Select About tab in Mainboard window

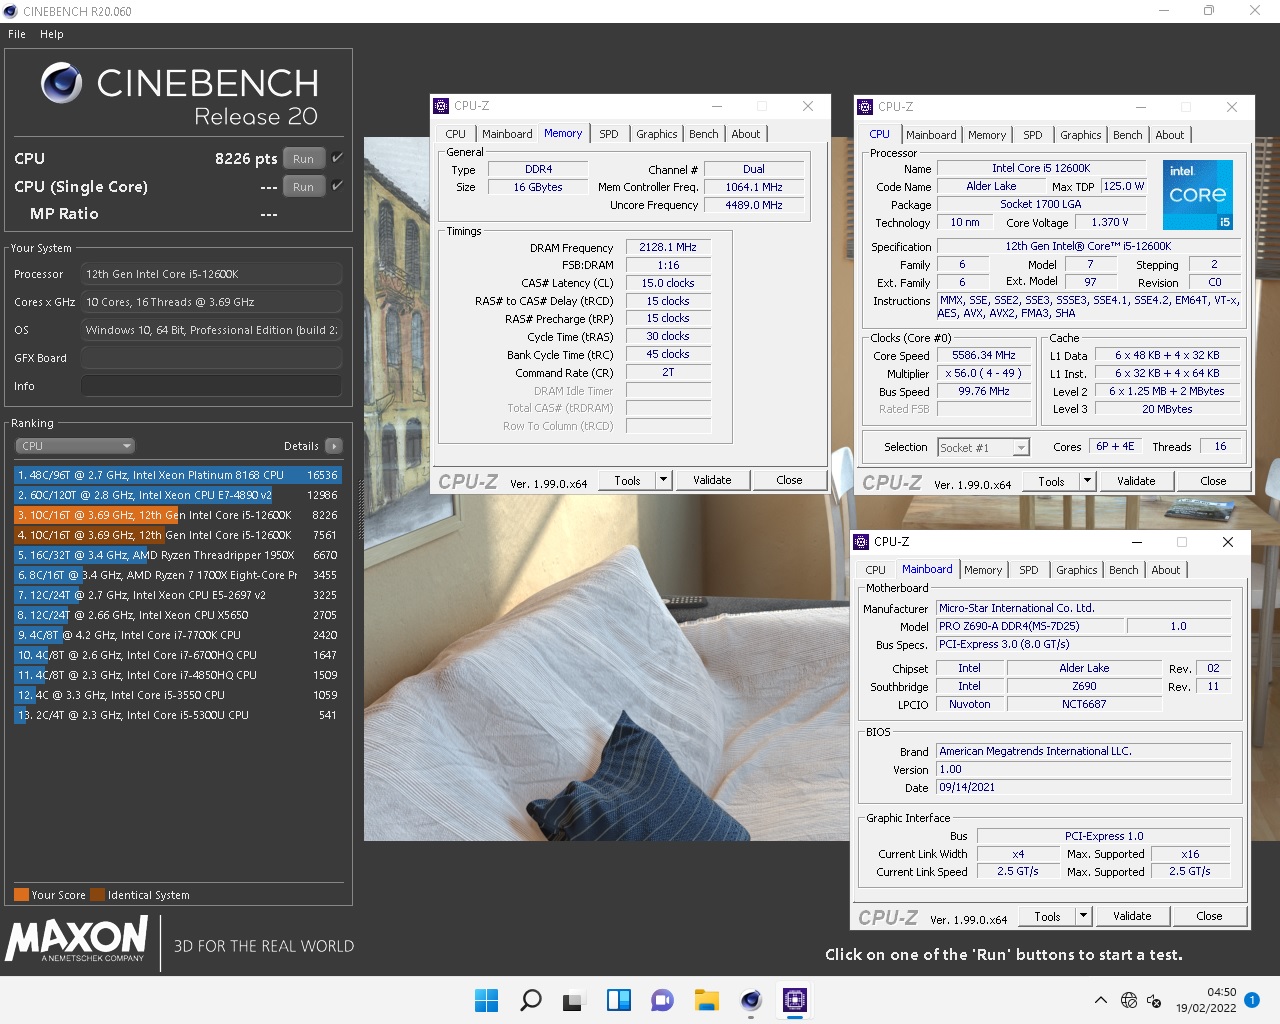1166,570
